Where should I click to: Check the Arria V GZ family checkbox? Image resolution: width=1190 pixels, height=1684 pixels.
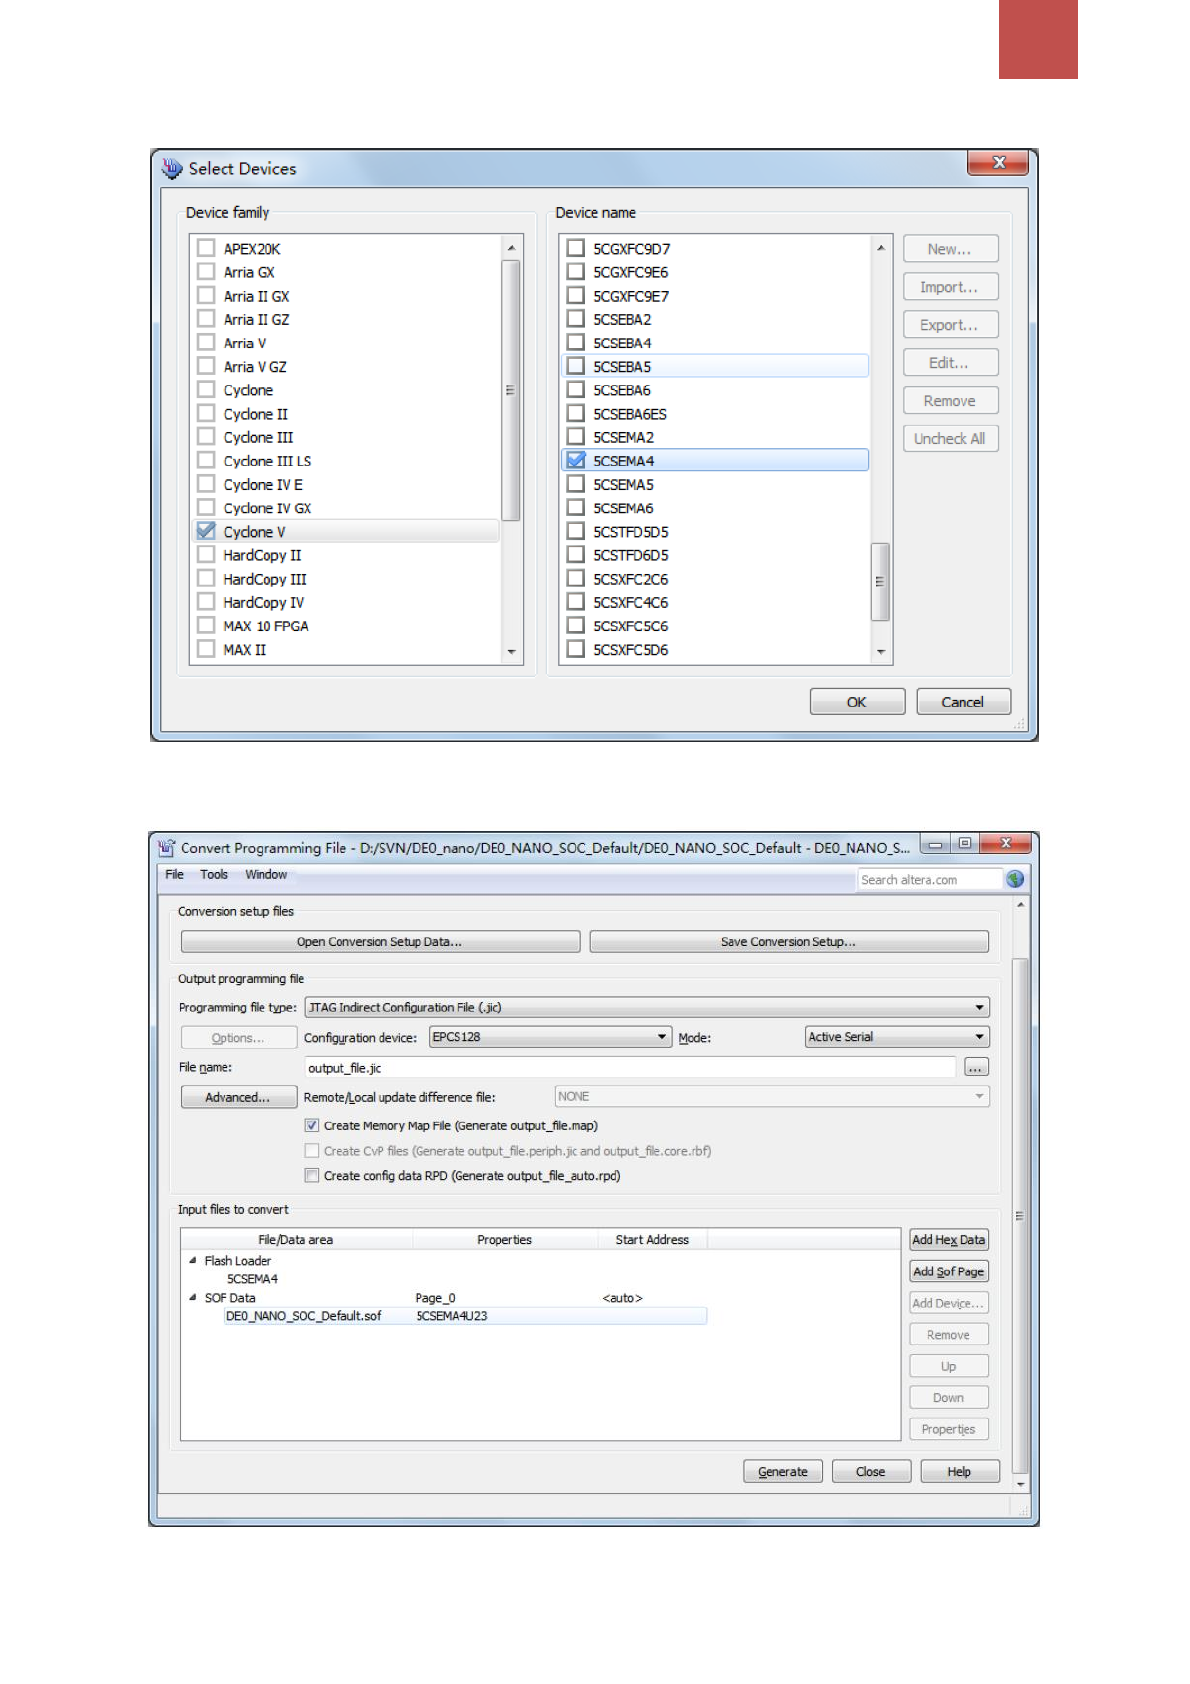click(206, 366)
